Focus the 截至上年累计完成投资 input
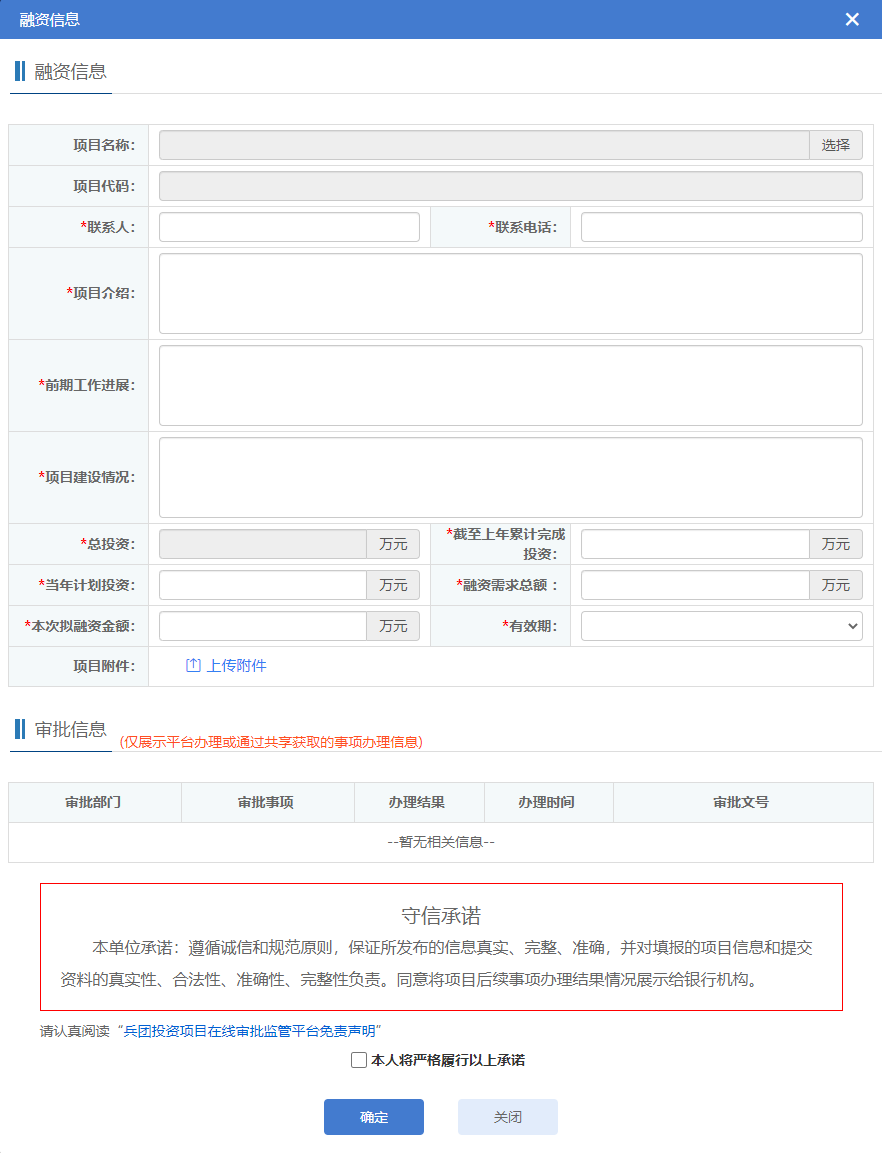Viewport: 882px width, 1154px height. (x=695, y=544)
